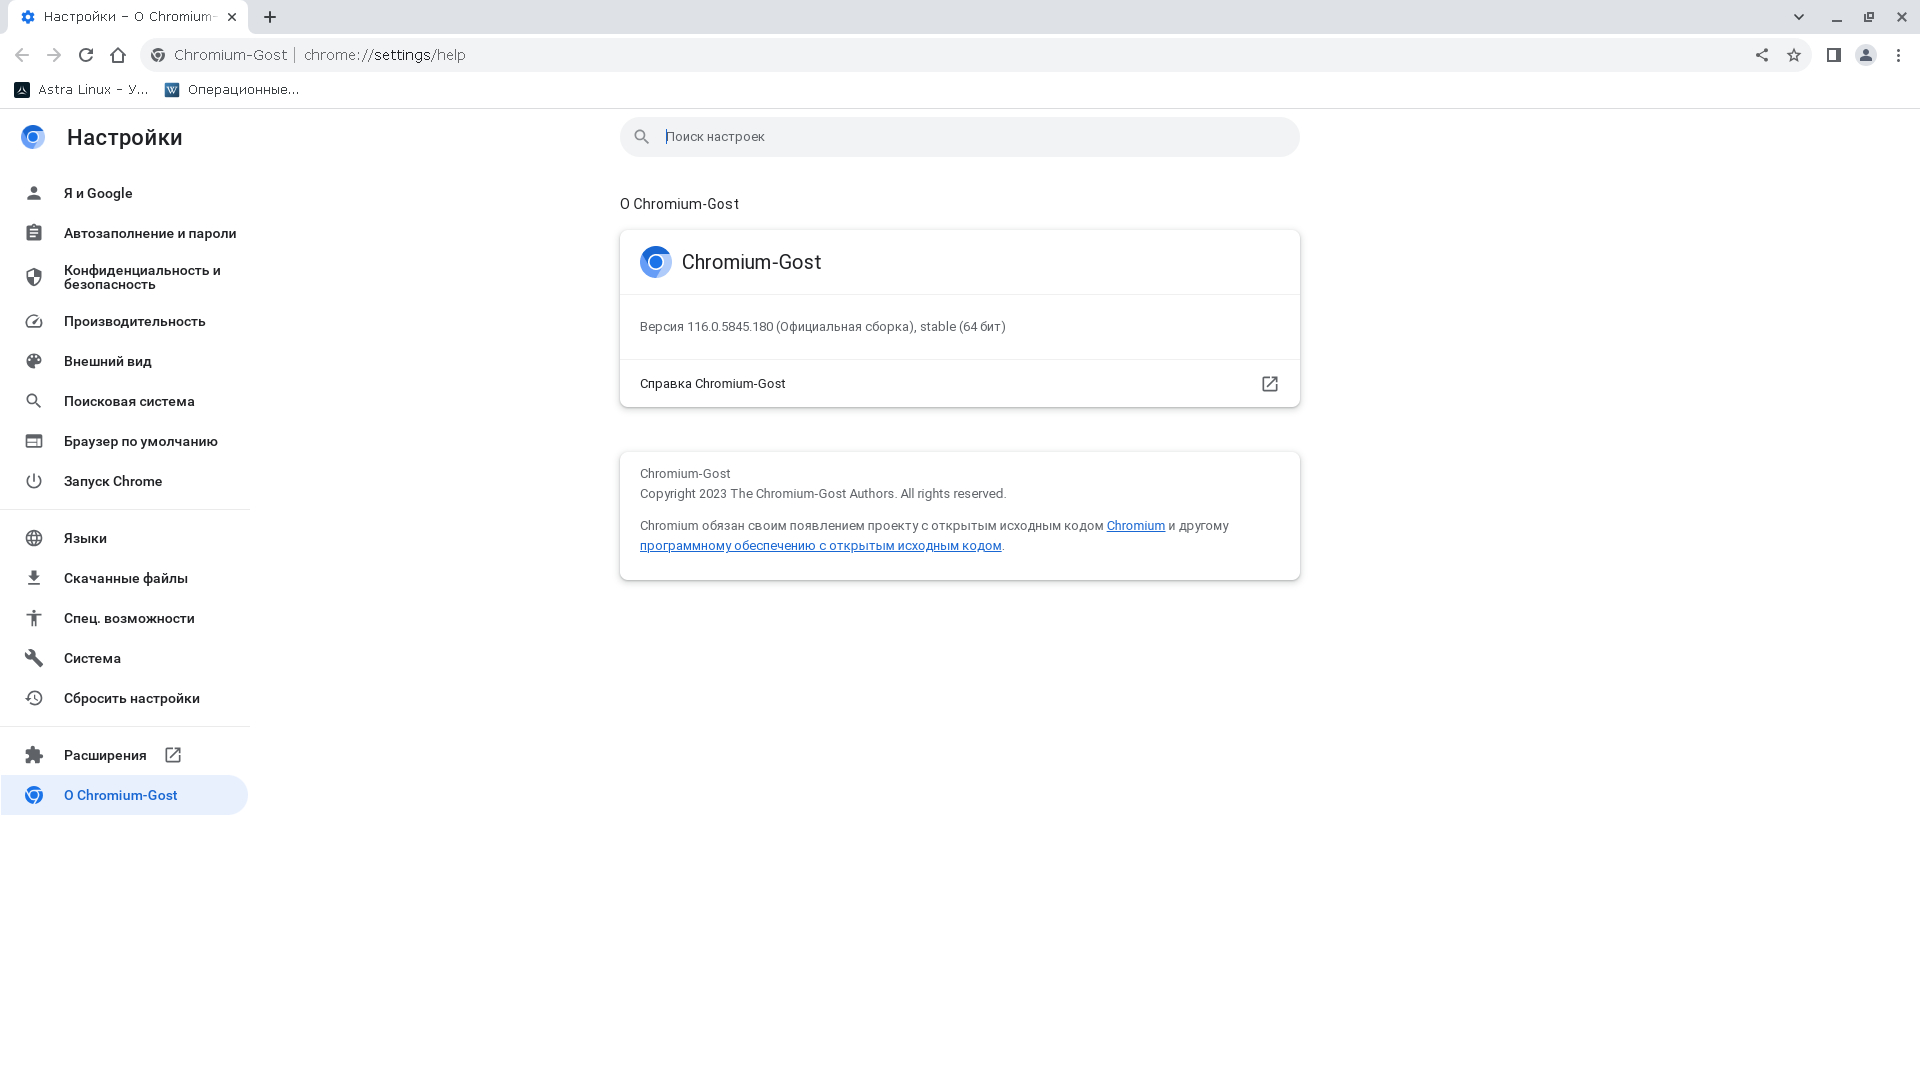1920x1080 pixels.
Task: Open Запуск Chrome section
Action: tap(124, 481)
